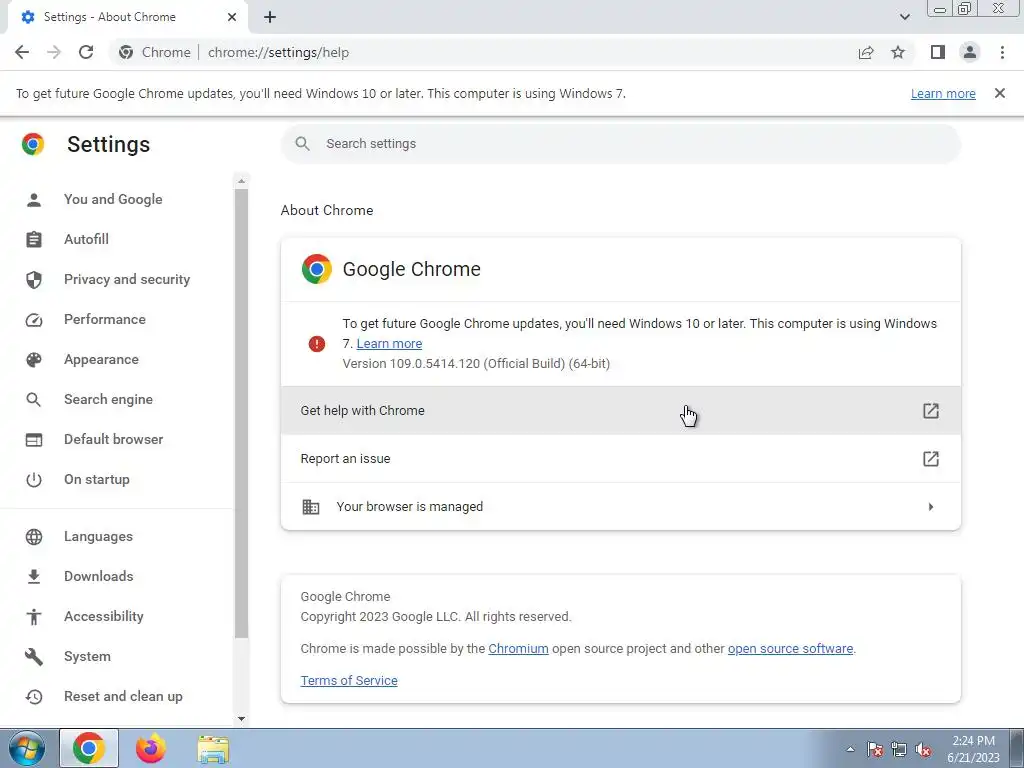This screenshot has height=768, width=1024.
Task: Click the Report an issue external icon
Action: 931,458
